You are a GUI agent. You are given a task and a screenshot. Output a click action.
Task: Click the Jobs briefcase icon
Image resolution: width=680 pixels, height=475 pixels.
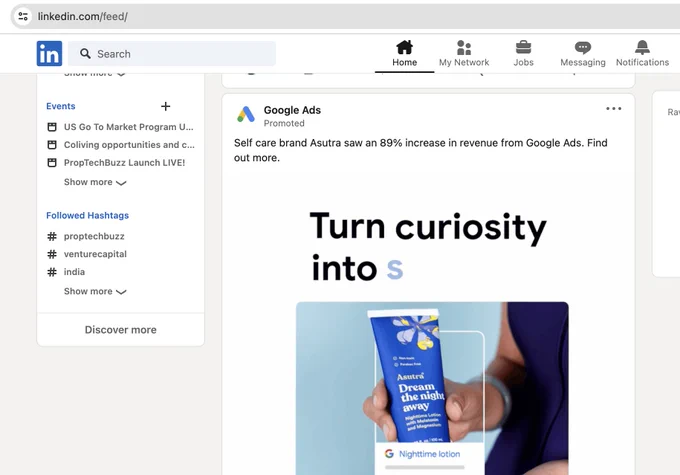523,47
